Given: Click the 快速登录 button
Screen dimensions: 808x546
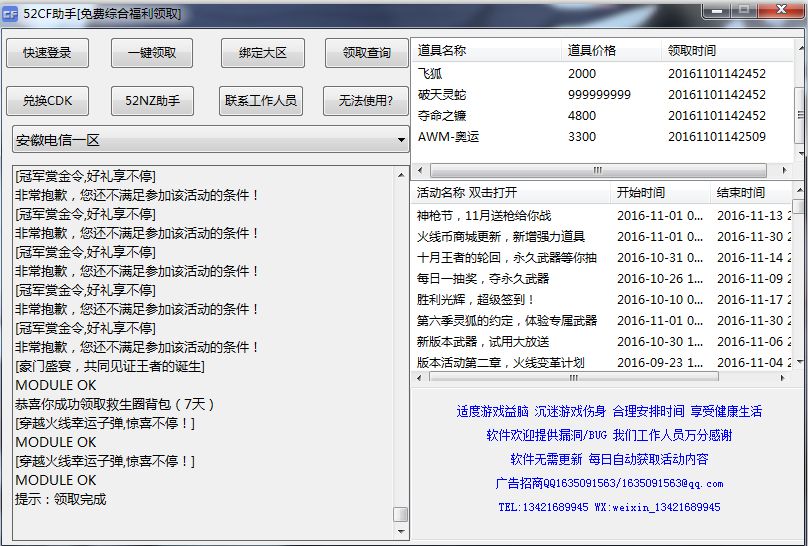Looking at the screenshot, I should pos(47,53).
